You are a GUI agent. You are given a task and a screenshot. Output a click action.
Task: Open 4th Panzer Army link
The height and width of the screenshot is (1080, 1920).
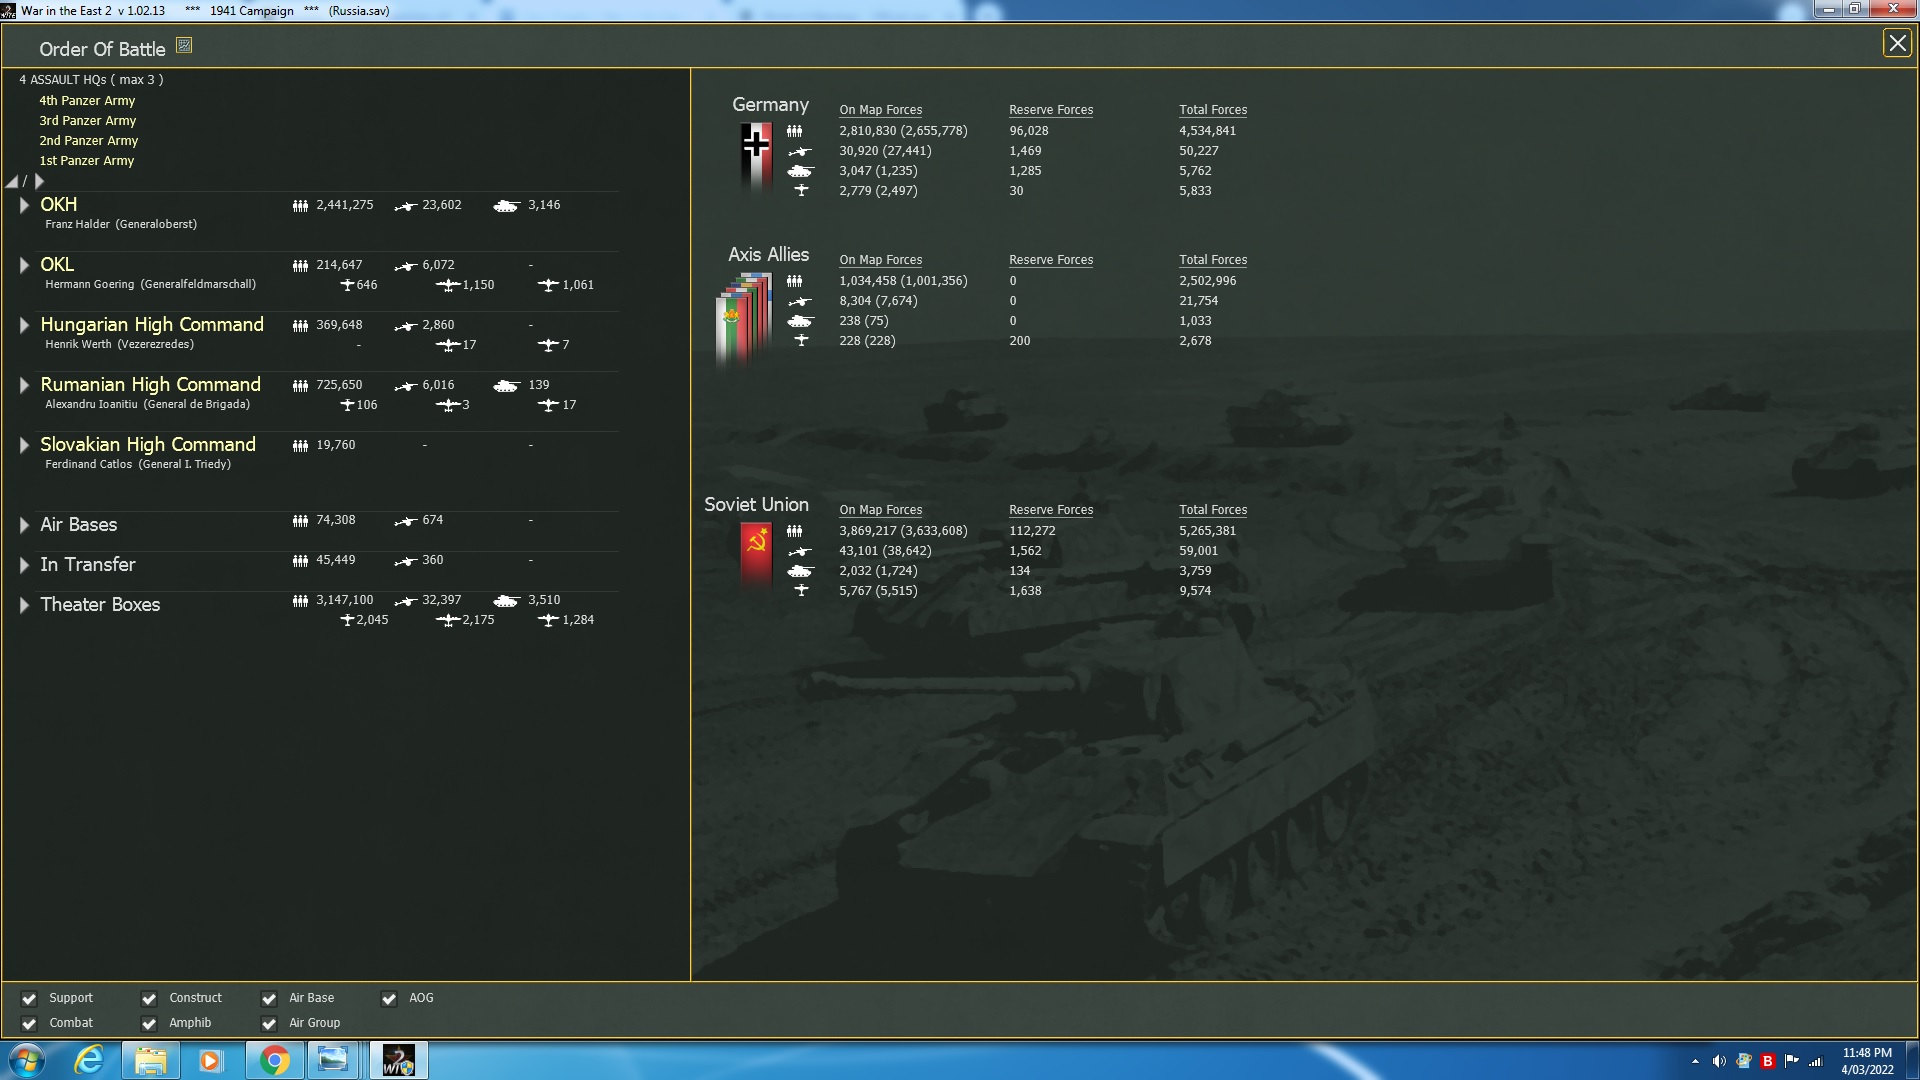pyautogui.click(x=87, y=101)
